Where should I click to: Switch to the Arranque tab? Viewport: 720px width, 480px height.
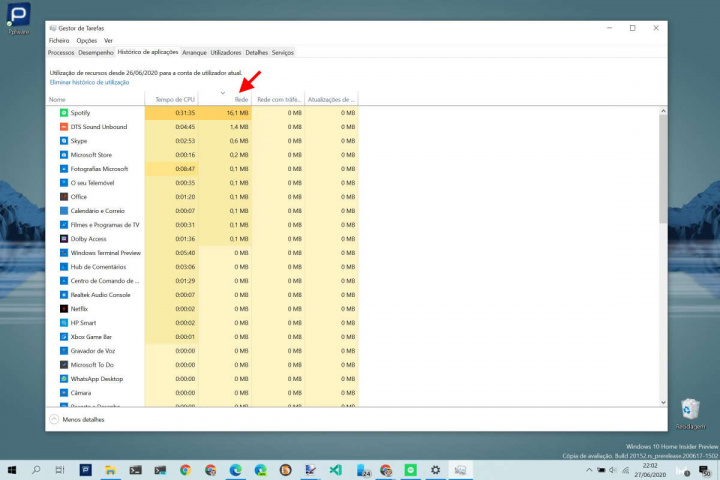194,52
